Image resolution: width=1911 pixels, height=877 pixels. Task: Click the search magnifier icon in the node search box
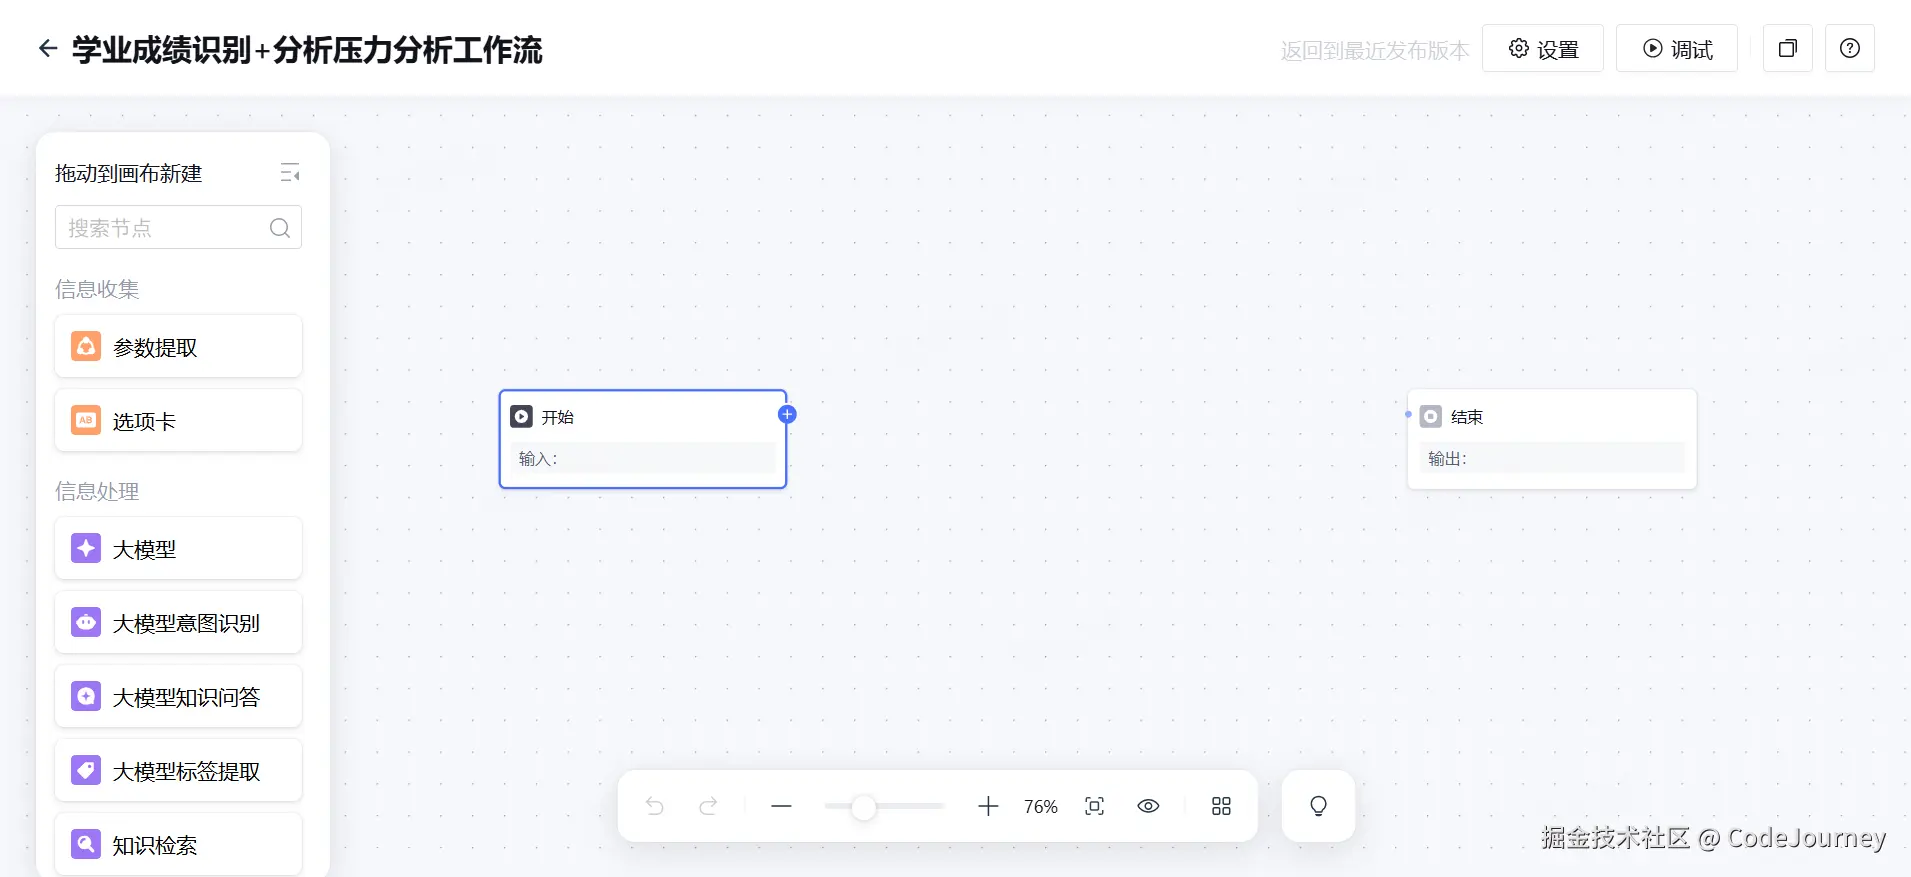[280, 228]
